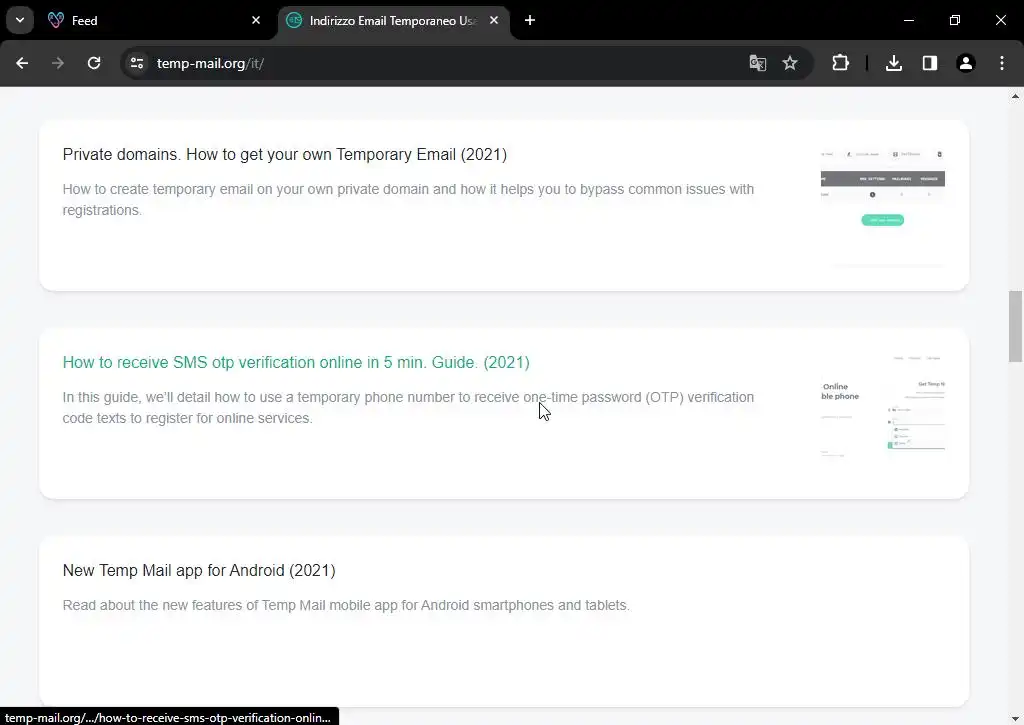Screen dimensions: 1024x725
Task: Reload the temp-mail page
Action: click(94, 63)
